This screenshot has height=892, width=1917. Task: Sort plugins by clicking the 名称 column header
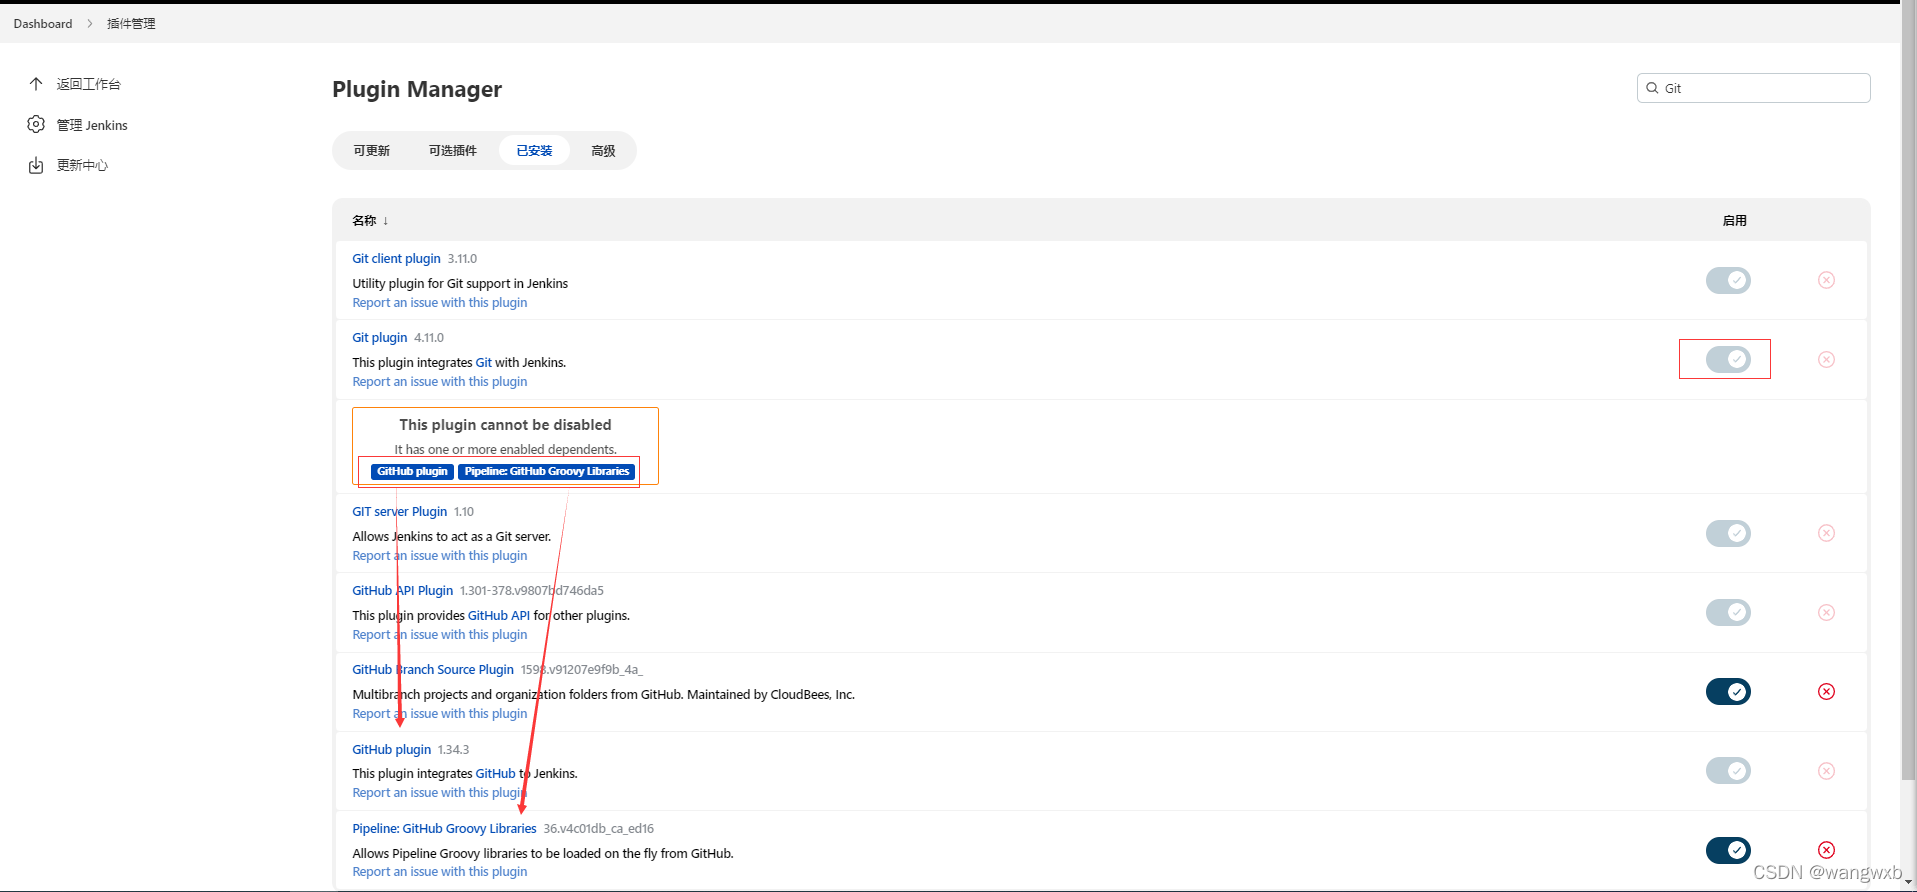(x=370, y=220)
